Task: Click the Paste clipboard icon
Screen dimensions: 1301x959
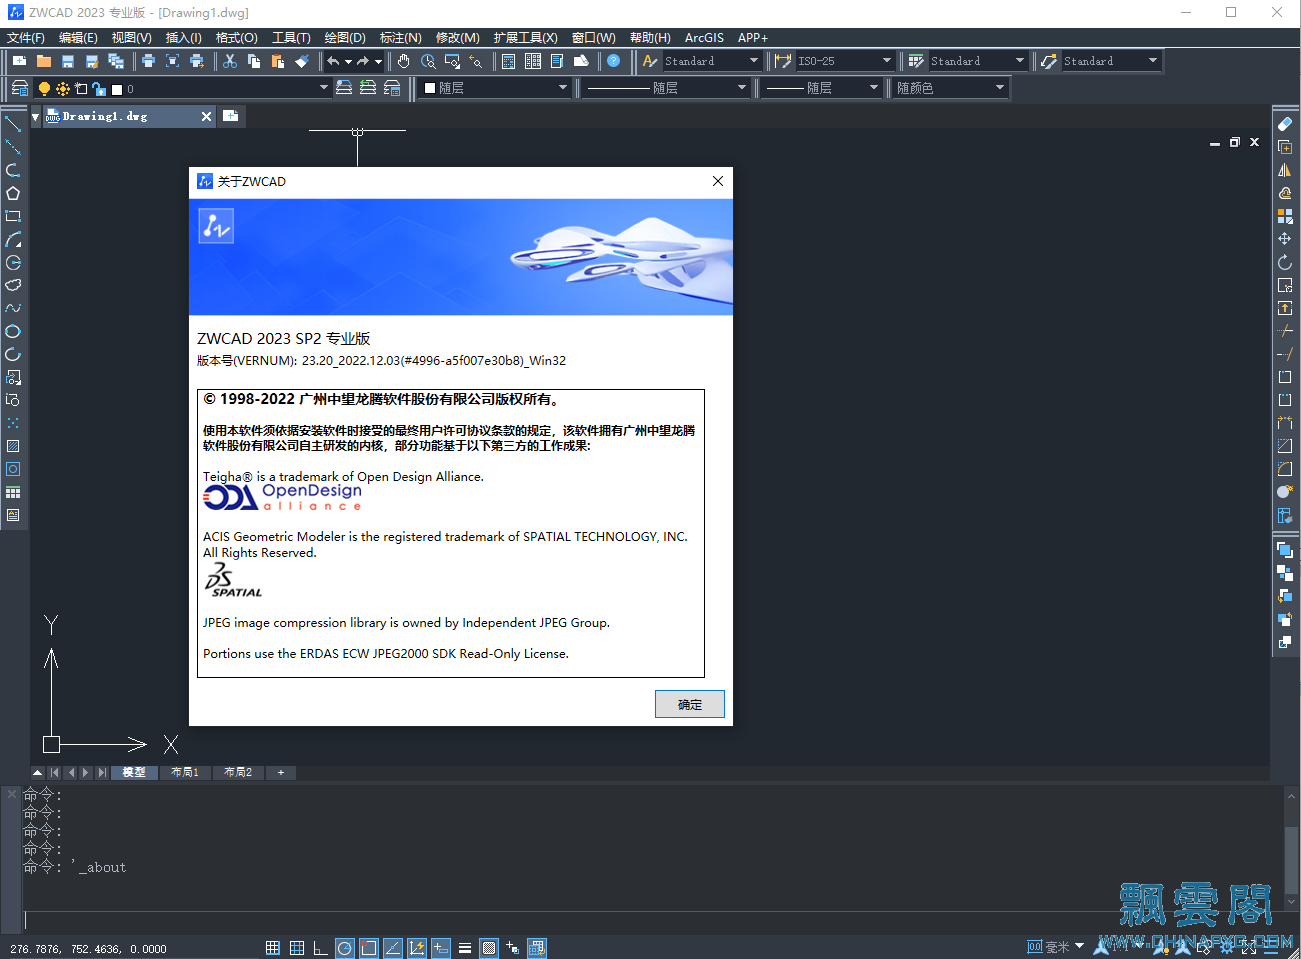Action: pos(278,61)
